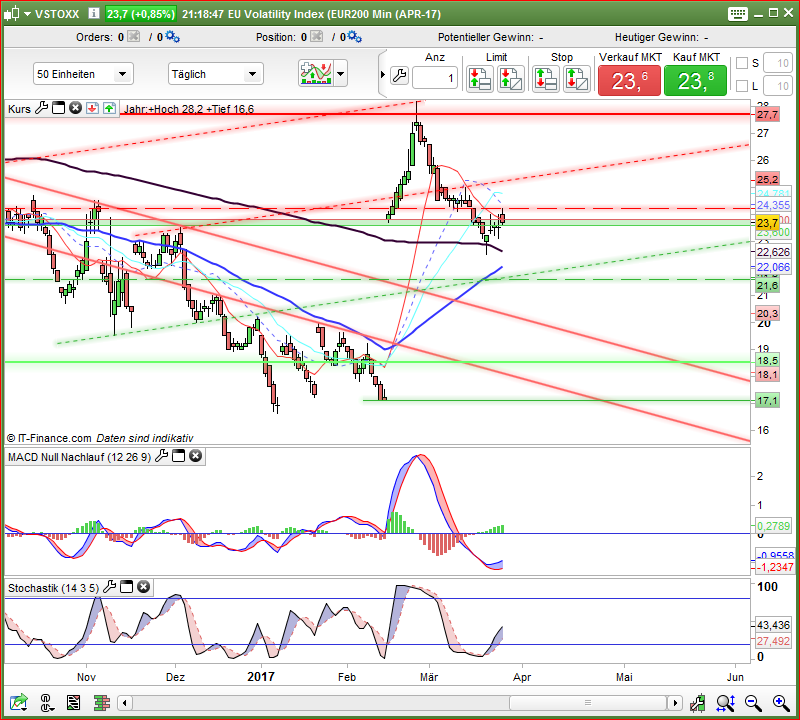The height and width of the screenshot is (720, 800).
Task: Maximize the Stochastik panel window icon
Action: (126, 587)
